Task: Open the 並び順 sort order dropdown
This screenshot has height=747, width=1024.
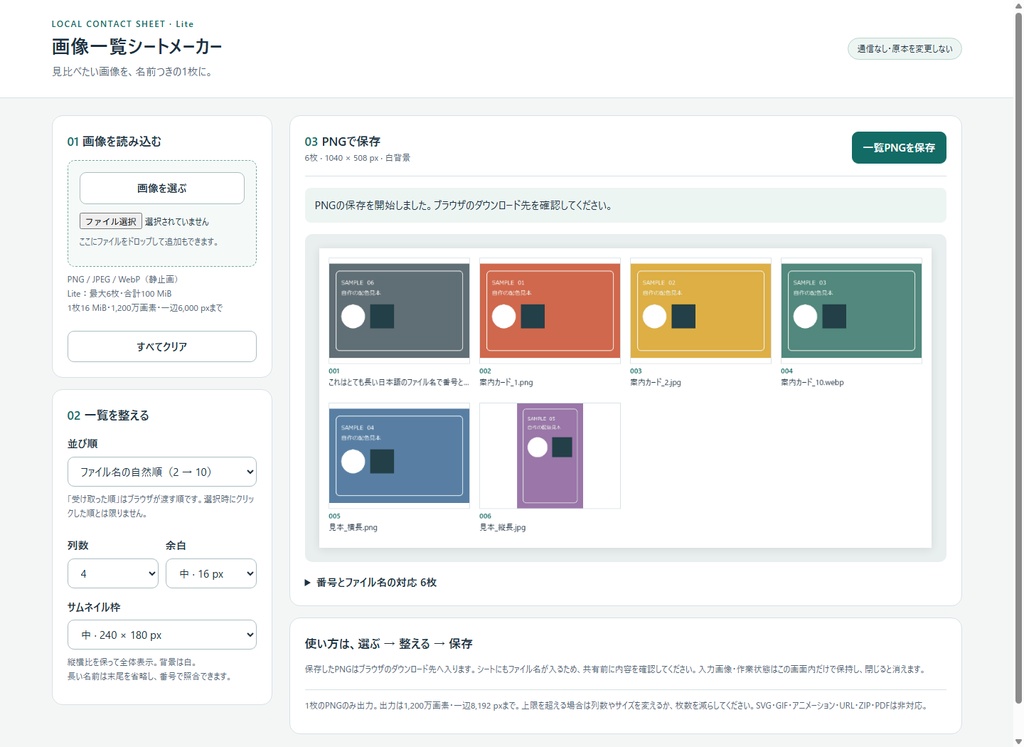Action: 162,471
